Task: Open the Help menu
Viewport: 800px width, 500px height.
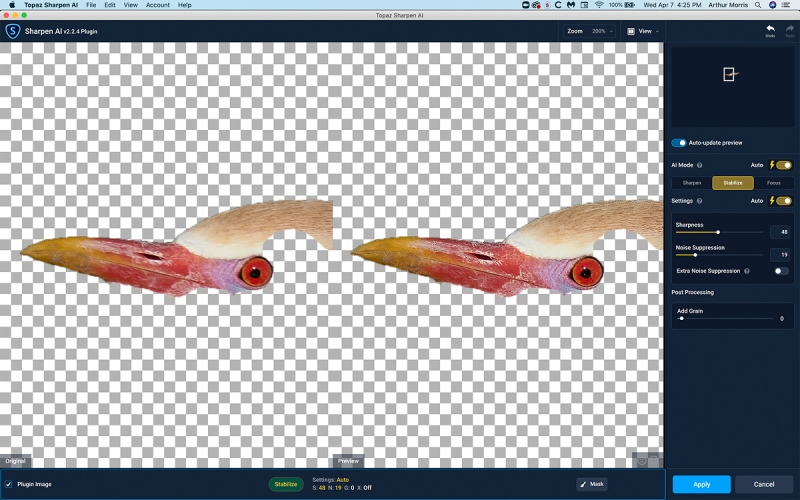Action: point(185,5)
